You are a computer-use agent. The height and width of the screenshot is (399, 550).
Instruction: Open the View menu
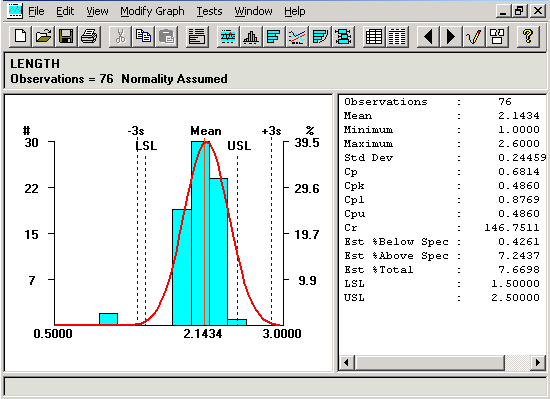click(x=97, y=11)
